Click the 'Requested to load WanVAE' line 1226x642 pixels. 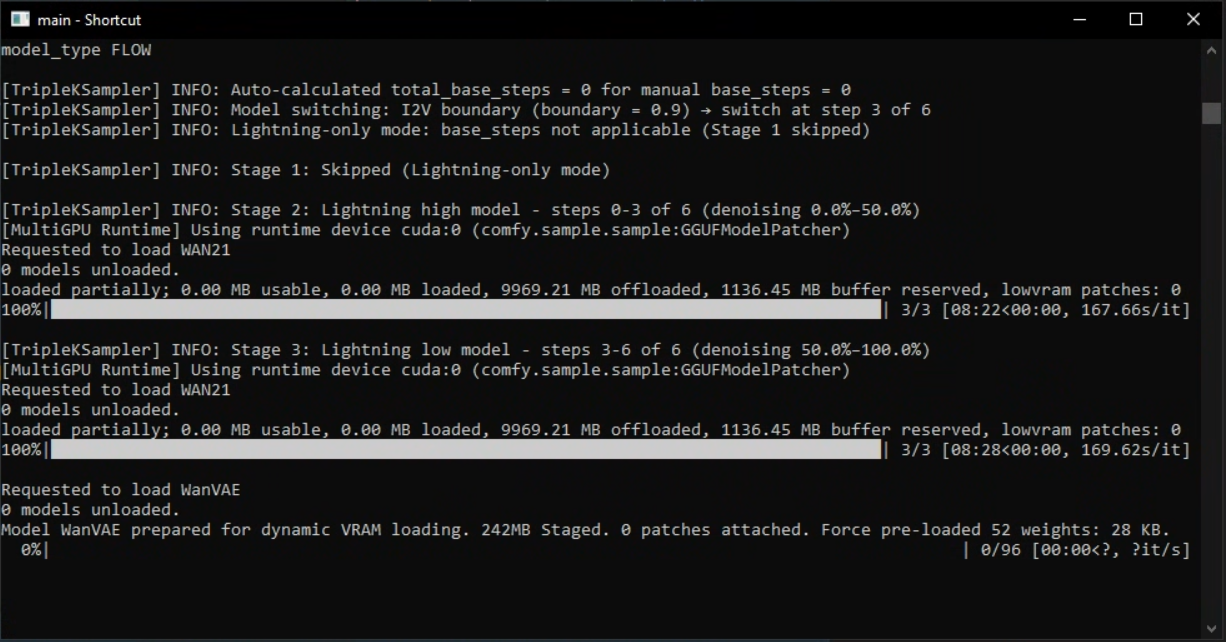(x=121, y=490)
